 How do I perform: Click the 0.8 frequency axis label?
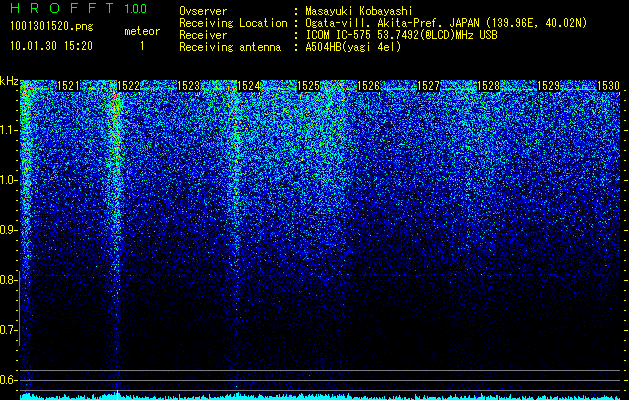(8, 280)
